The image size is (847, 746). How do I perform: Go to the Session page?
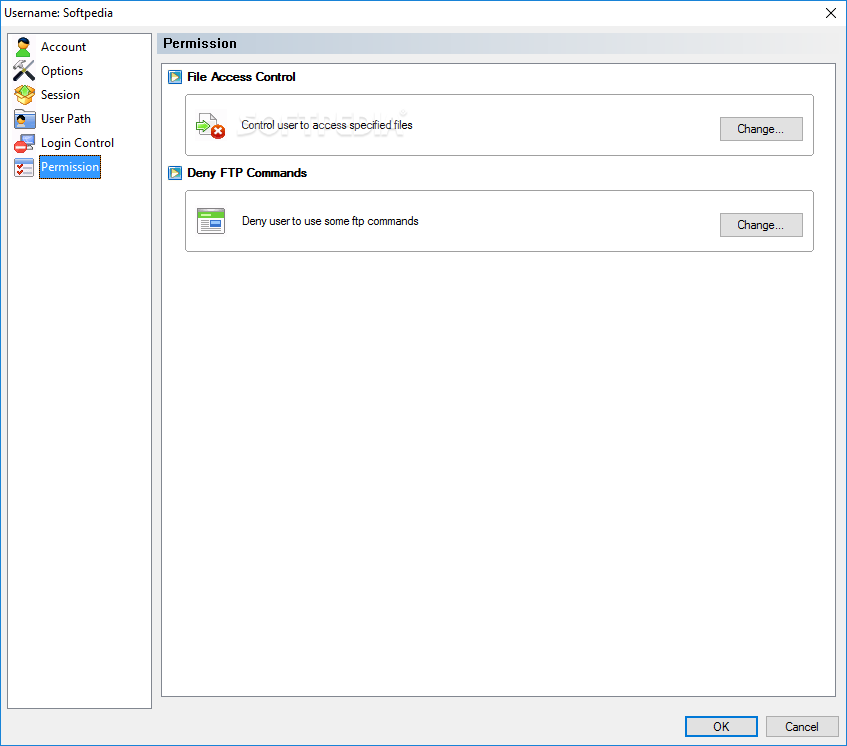pyautogui.click(x=60, y=95)
